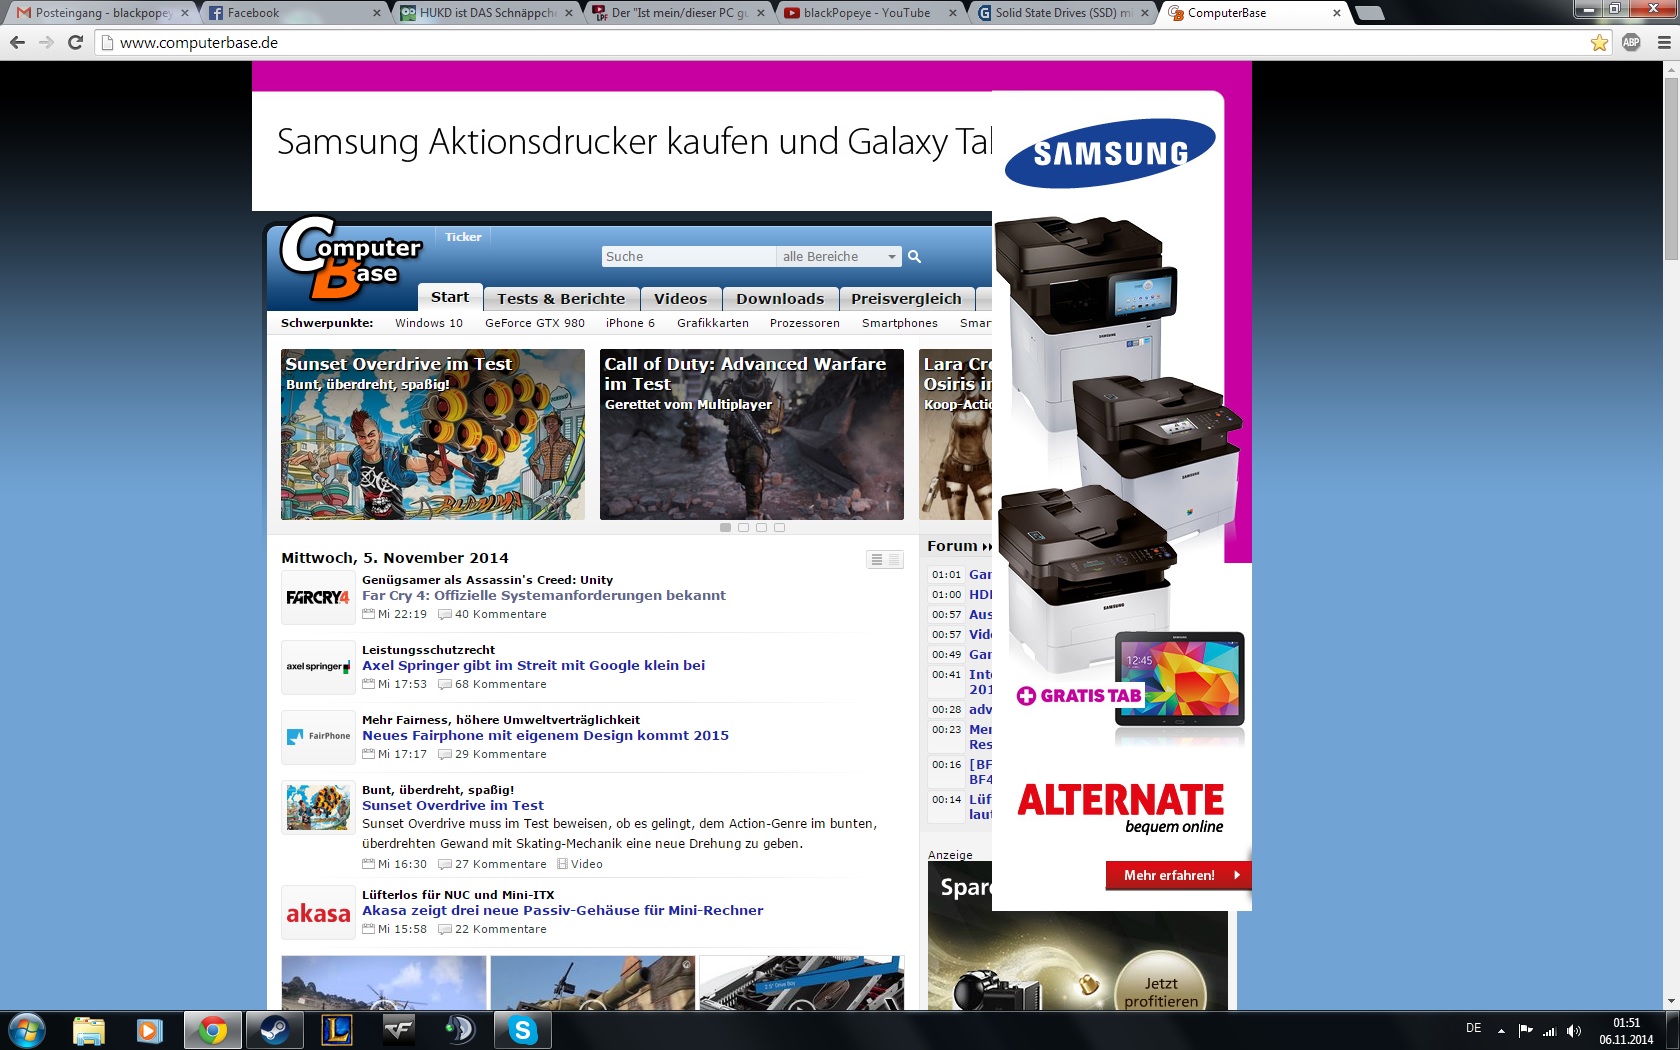Open Steam from the taskbar
Viewport: 1680px width, 1050px height.
click(x=274, y=1030)
